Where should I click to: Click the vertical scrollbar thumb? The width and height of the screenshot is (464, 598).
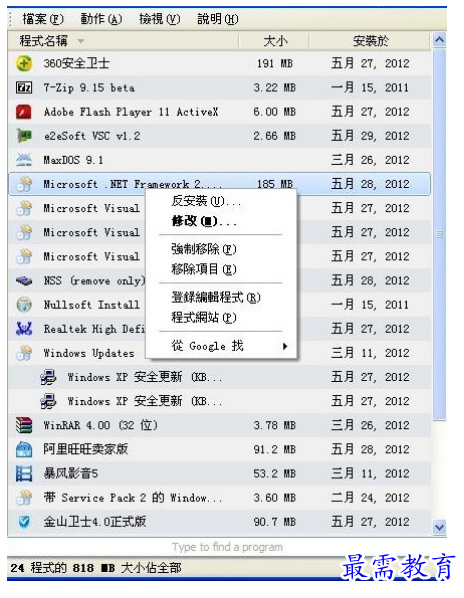[x=440, y=234]
